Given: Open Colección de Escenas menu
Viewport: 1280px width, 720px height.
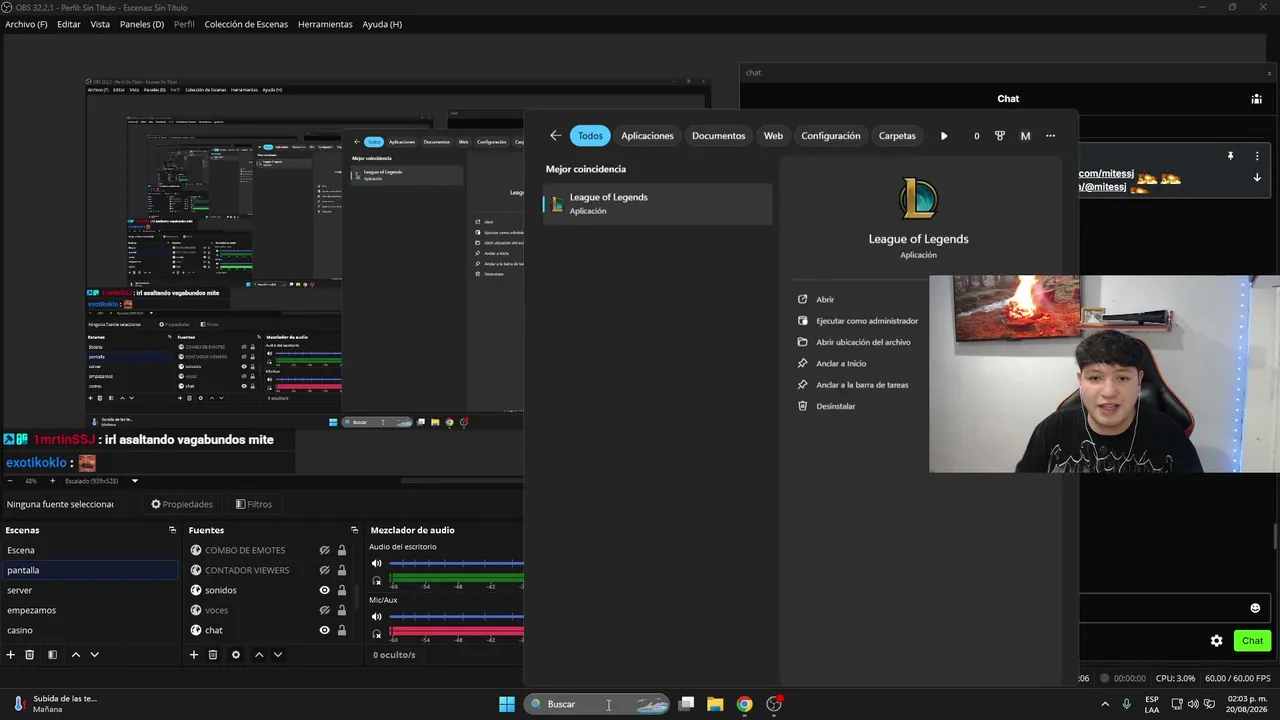Looking at the screenshot, I should (246, 24).
